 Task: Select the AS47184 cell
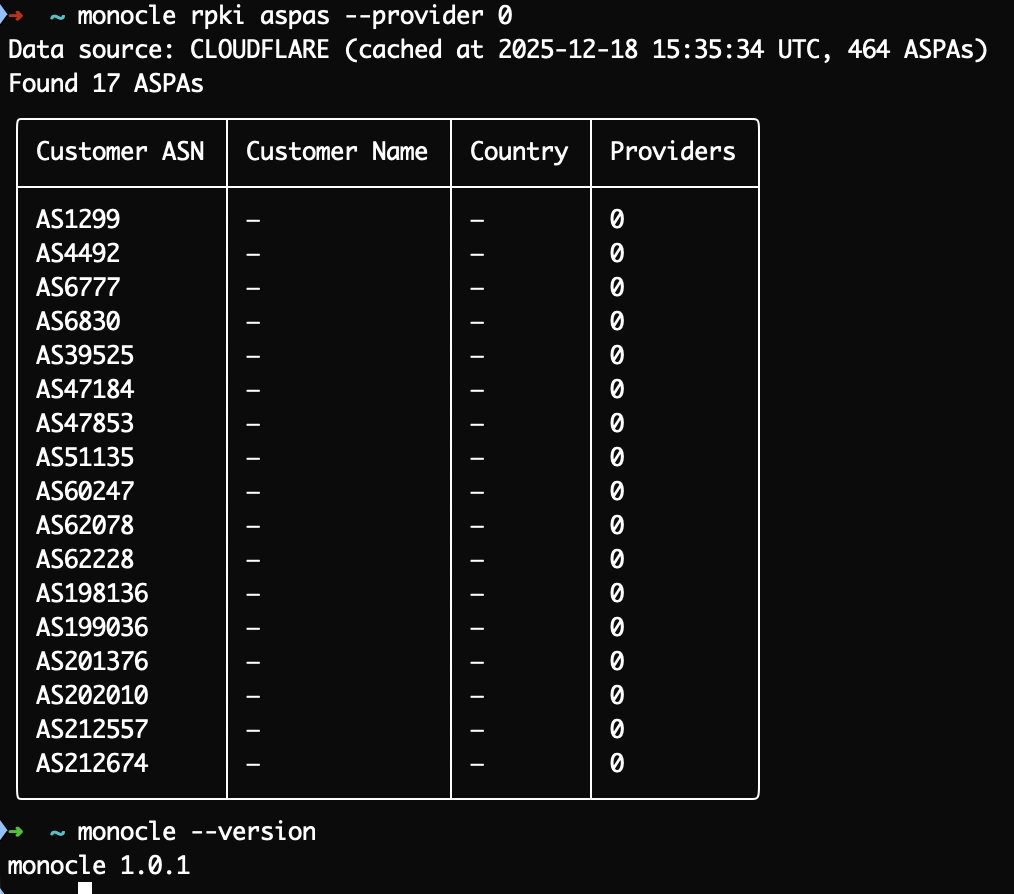85,389
